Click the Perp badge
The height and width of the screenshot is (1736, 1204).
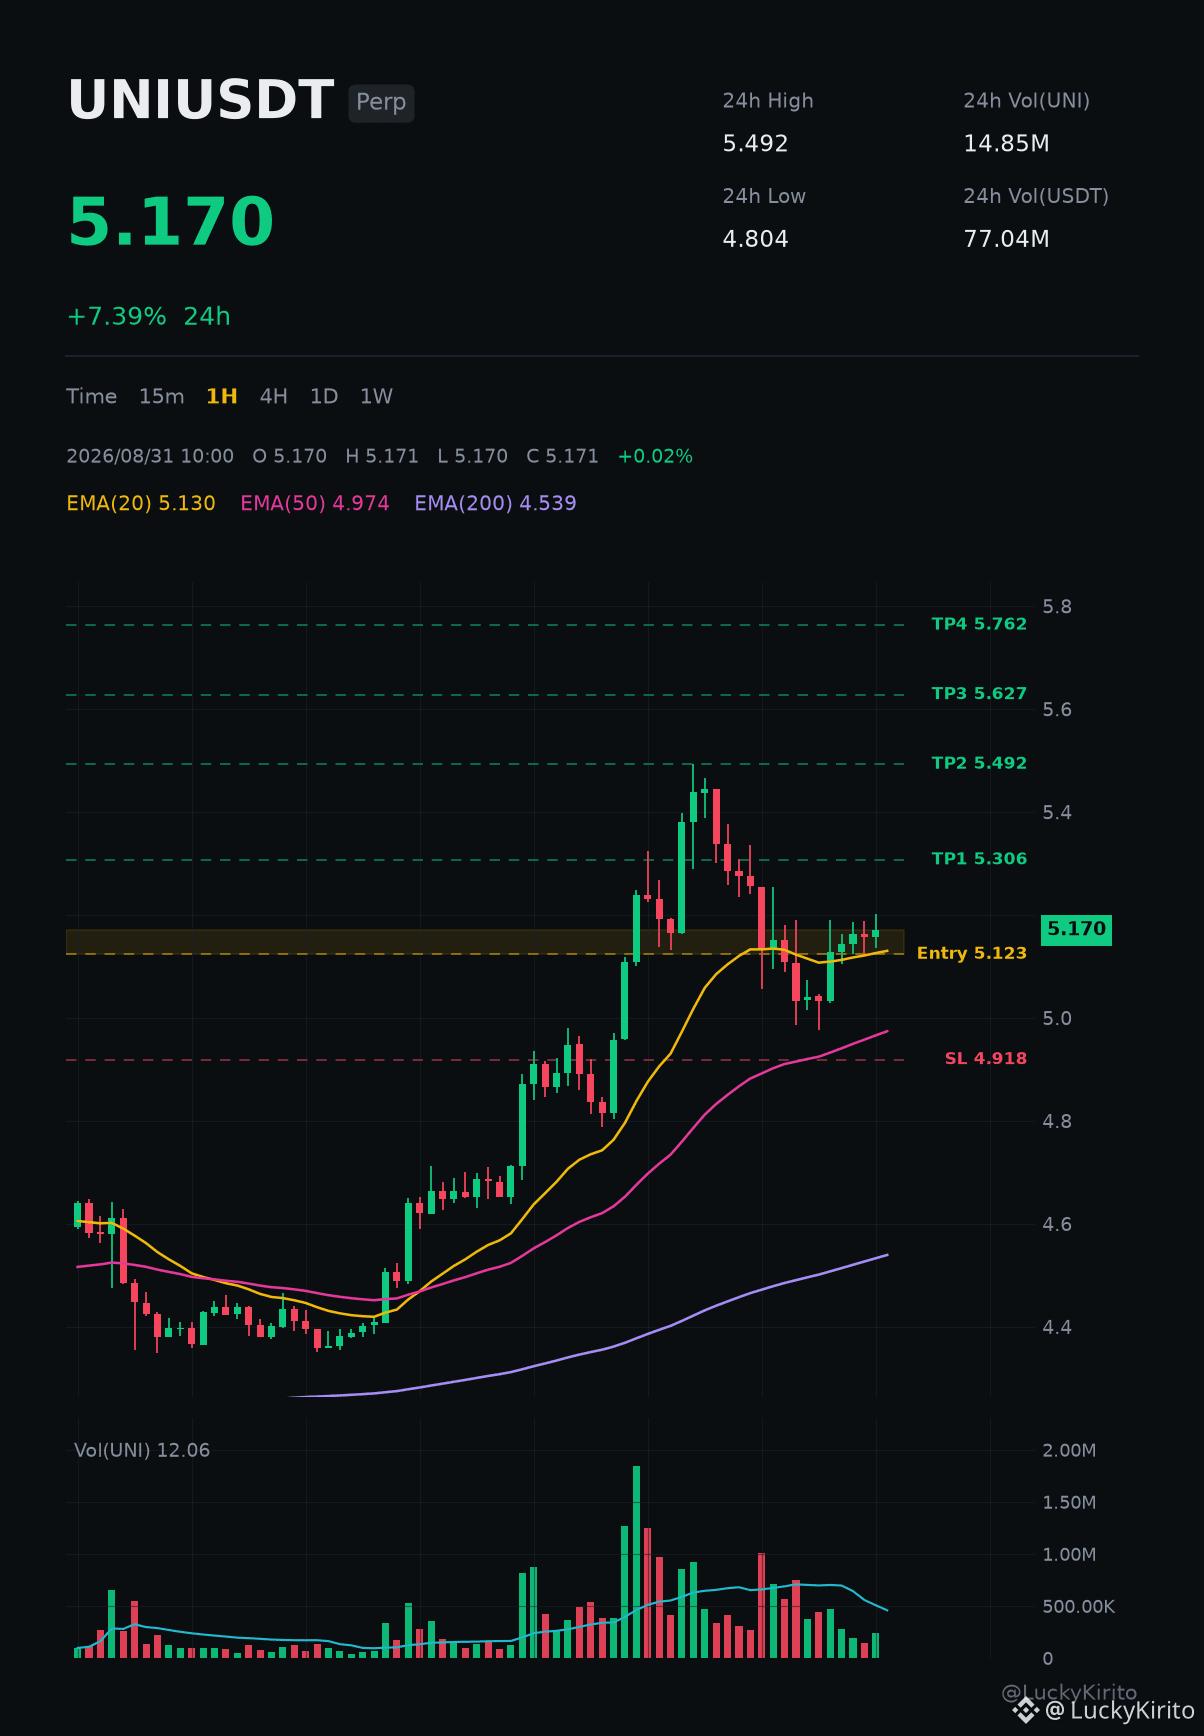[381, 103]
